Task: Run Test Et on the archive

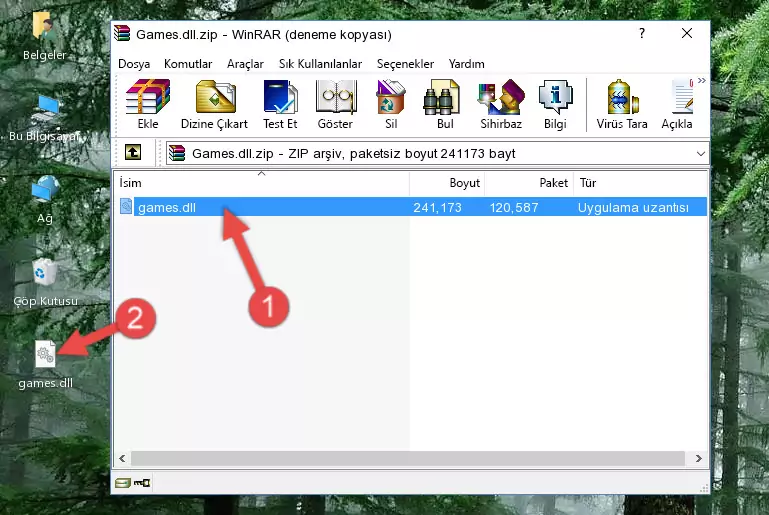Action: pyautogui.click(x=280, y=104)
